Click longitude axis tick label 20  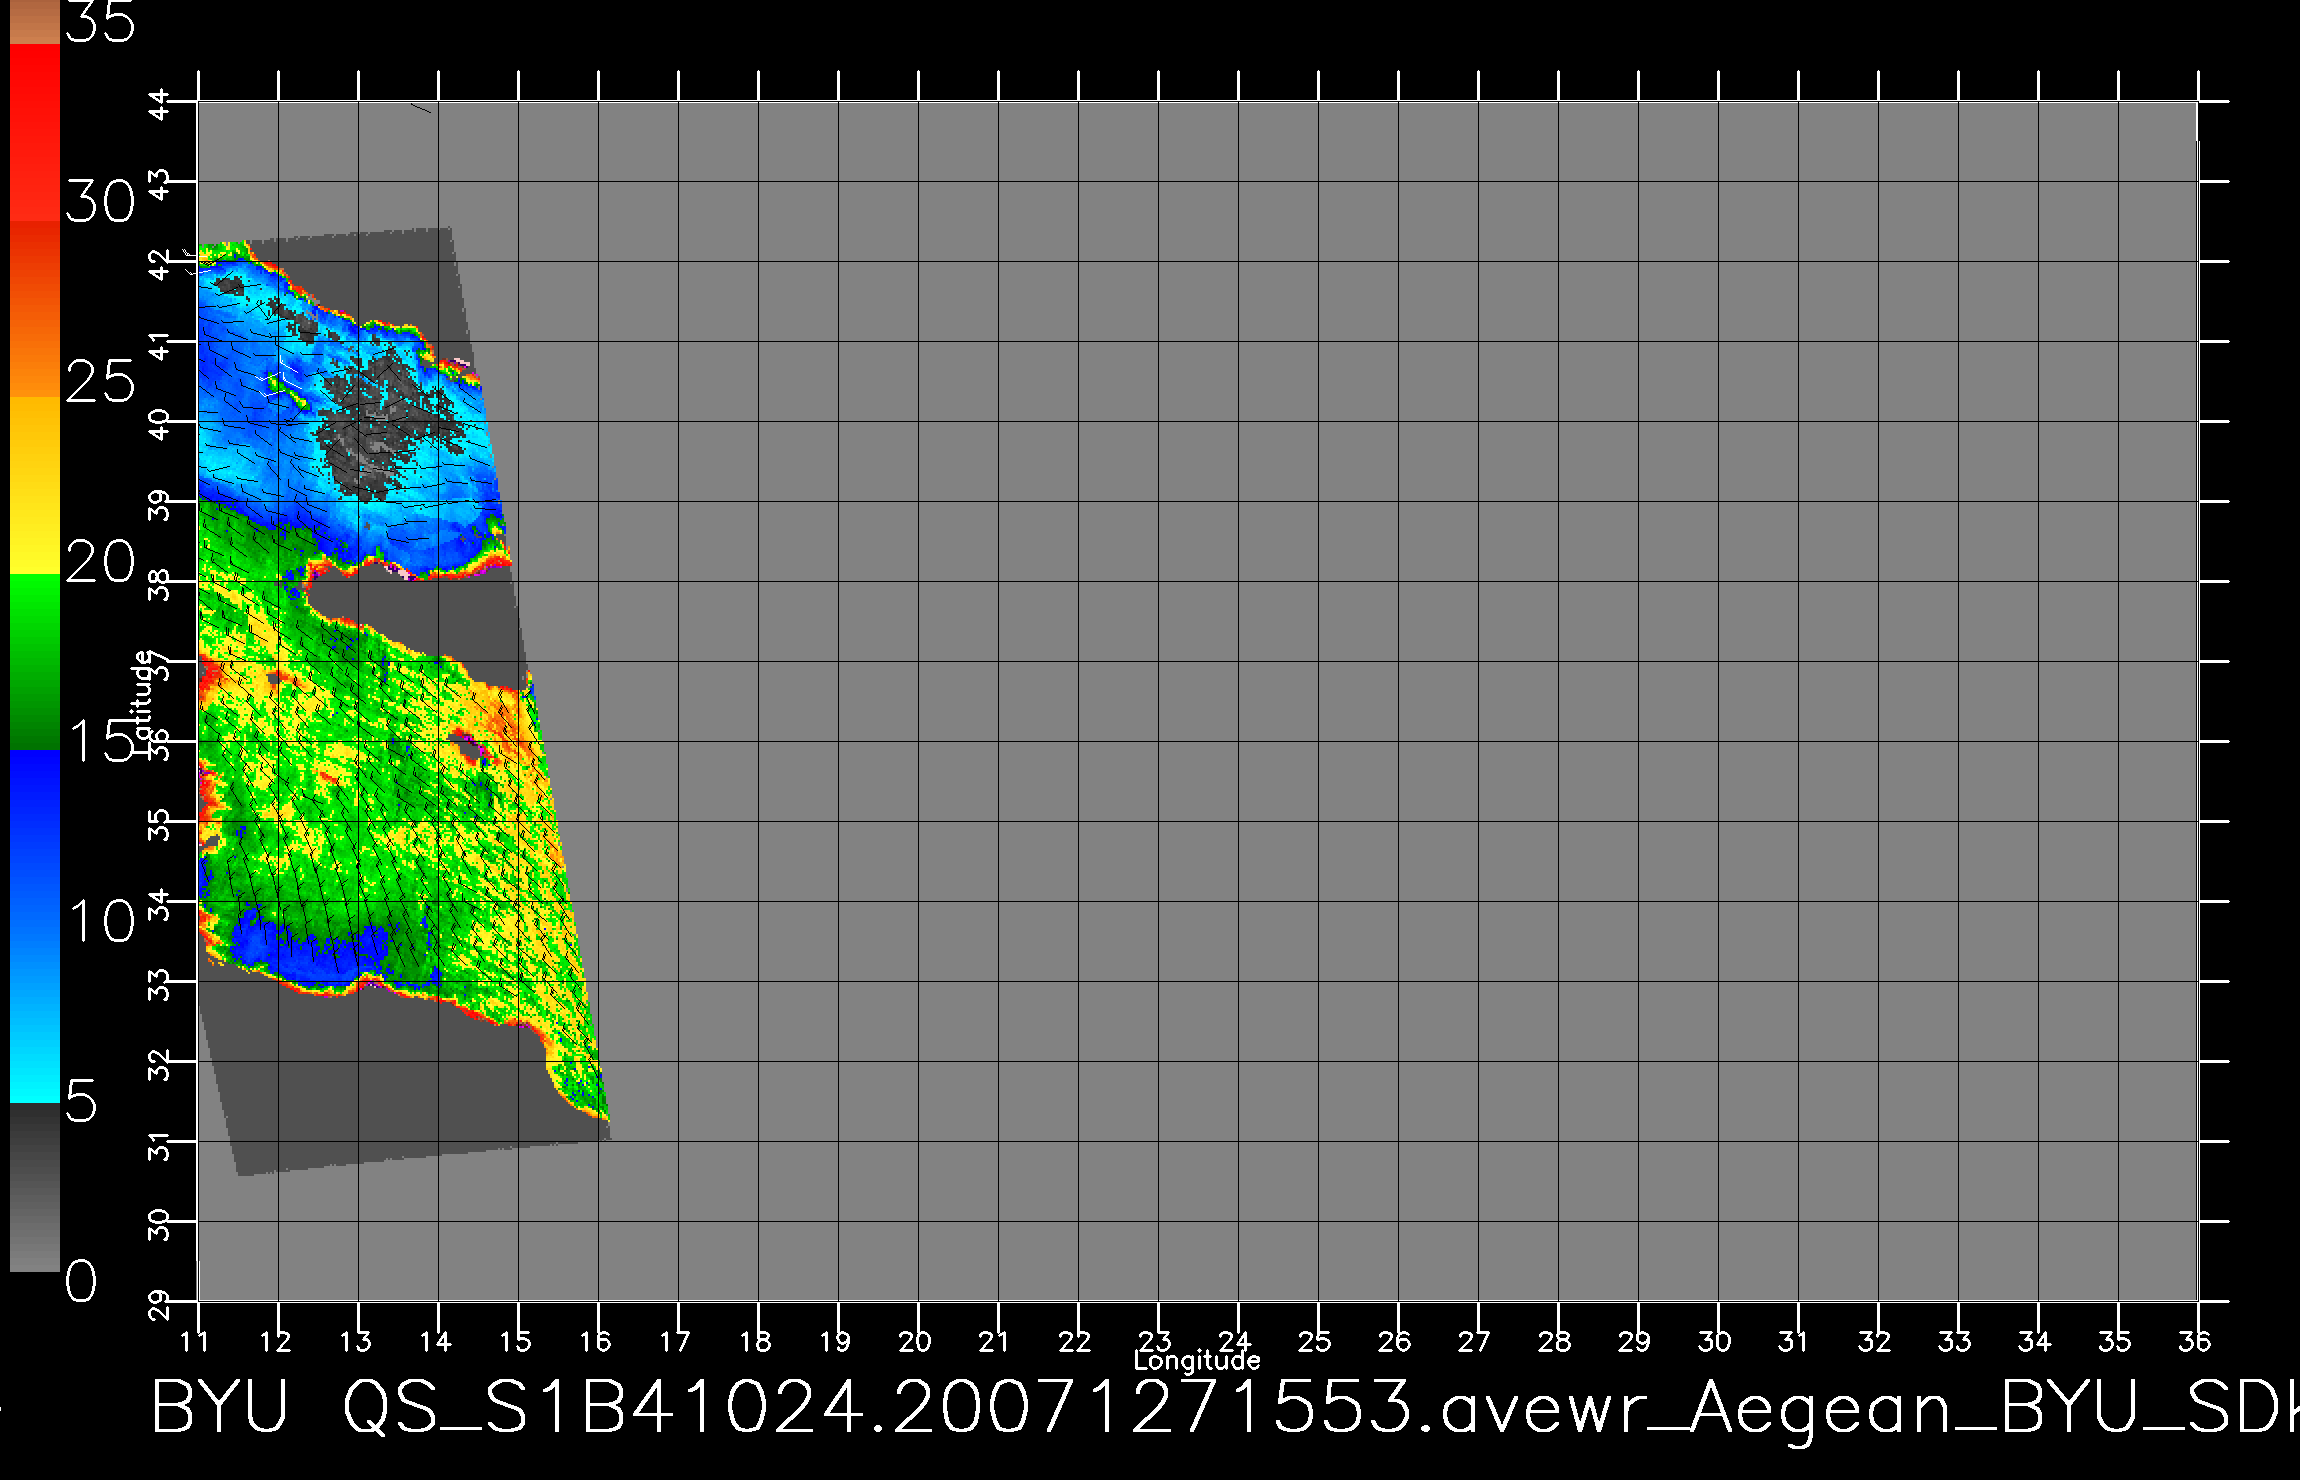(915, 1341)
